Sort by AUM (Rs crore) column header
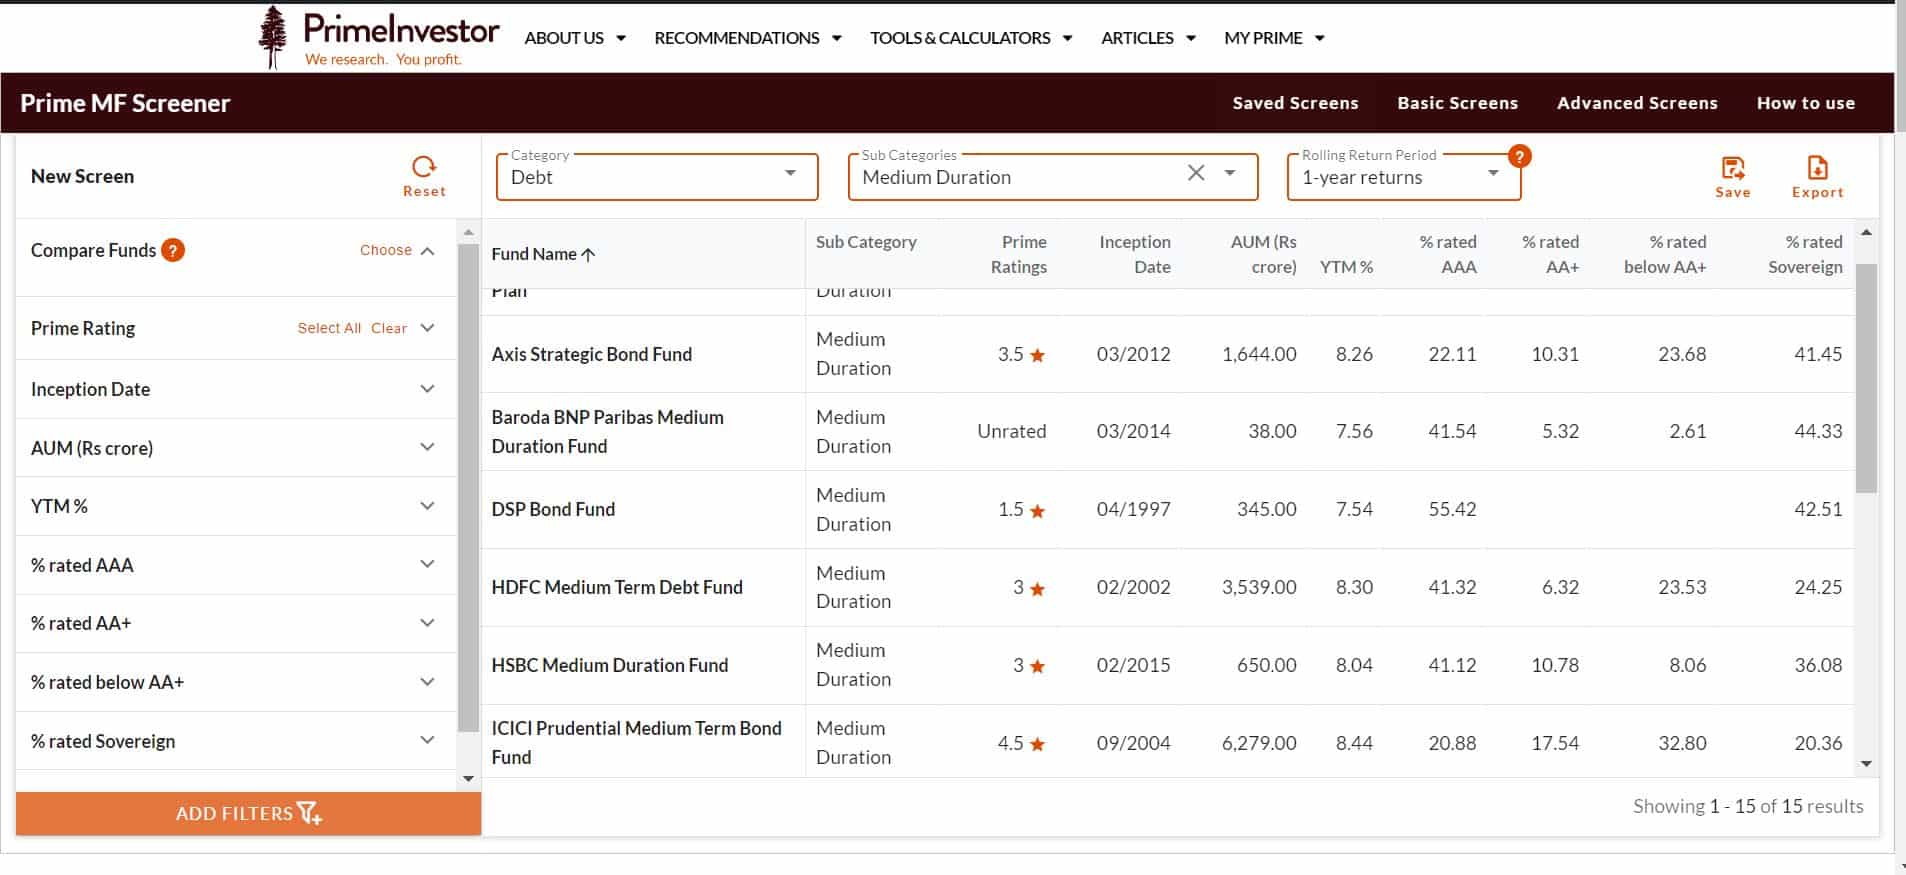The height and width of the screenshot is (875, 1906). 1263,254
